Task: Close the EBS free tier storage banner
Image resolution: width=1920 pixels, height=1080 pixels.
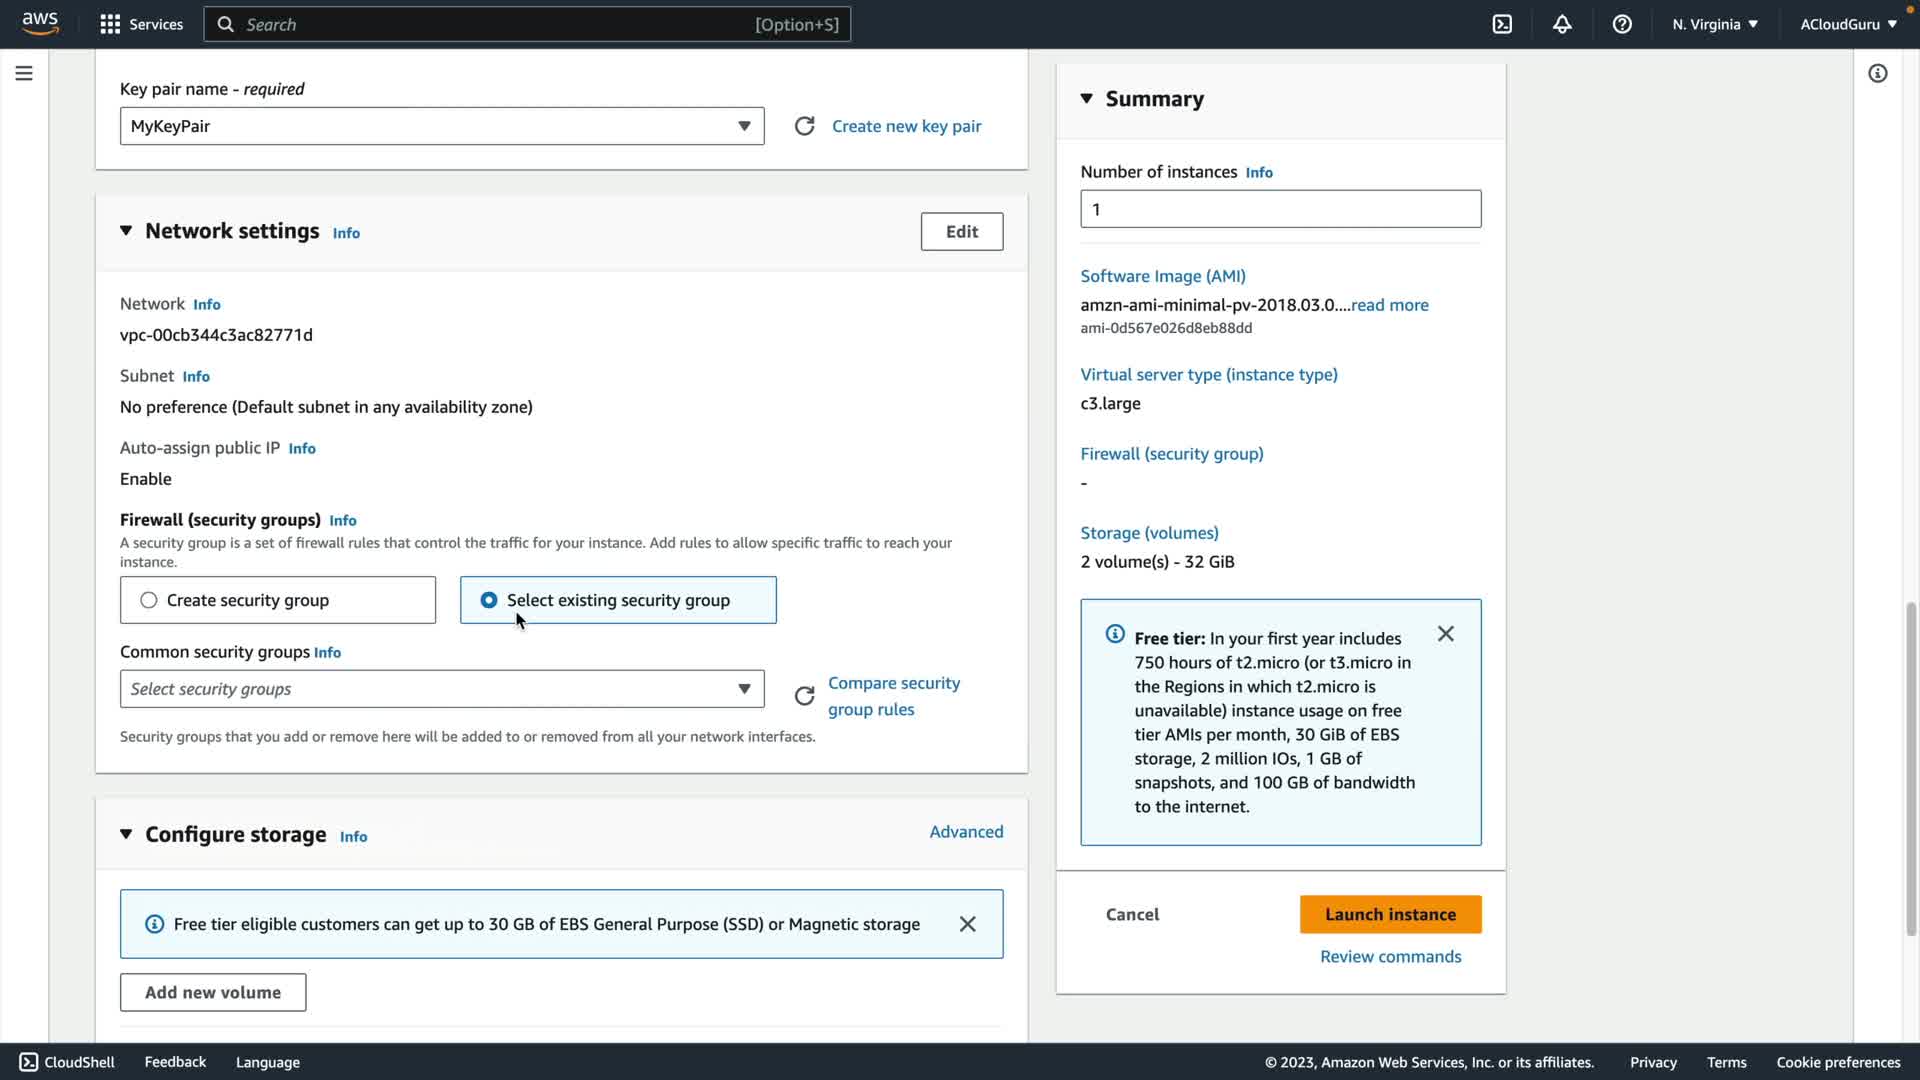Action: (967, 924)
